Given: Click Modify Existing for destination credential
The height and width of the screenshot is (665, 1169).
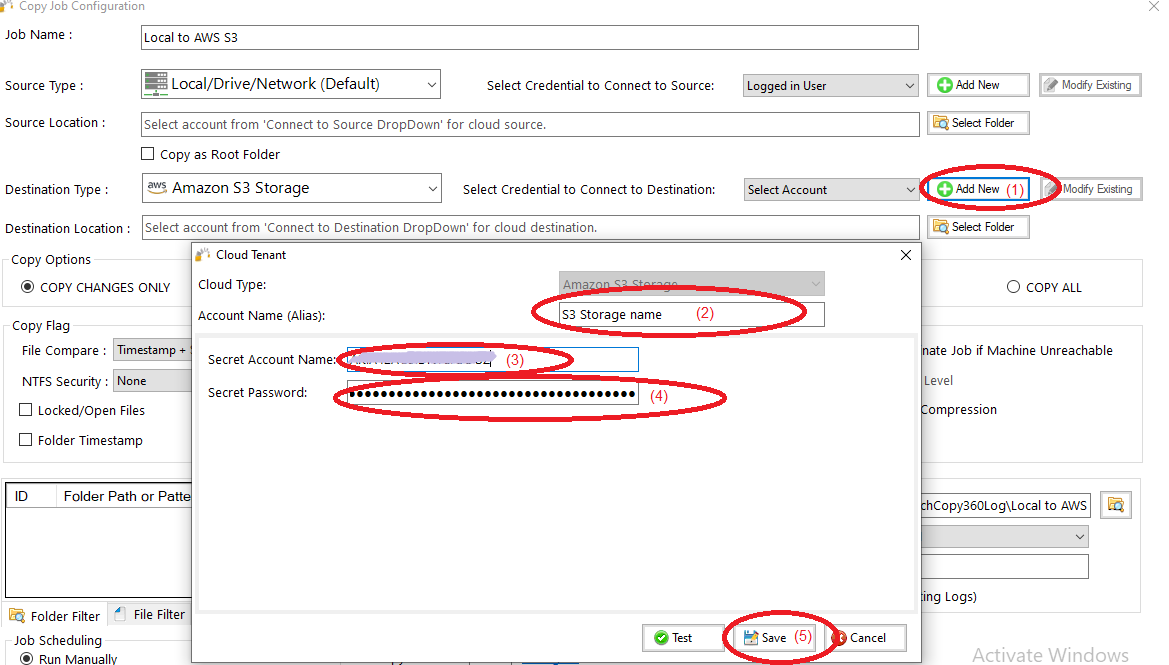Looking at the screenshot, I should click(1091, 189).
